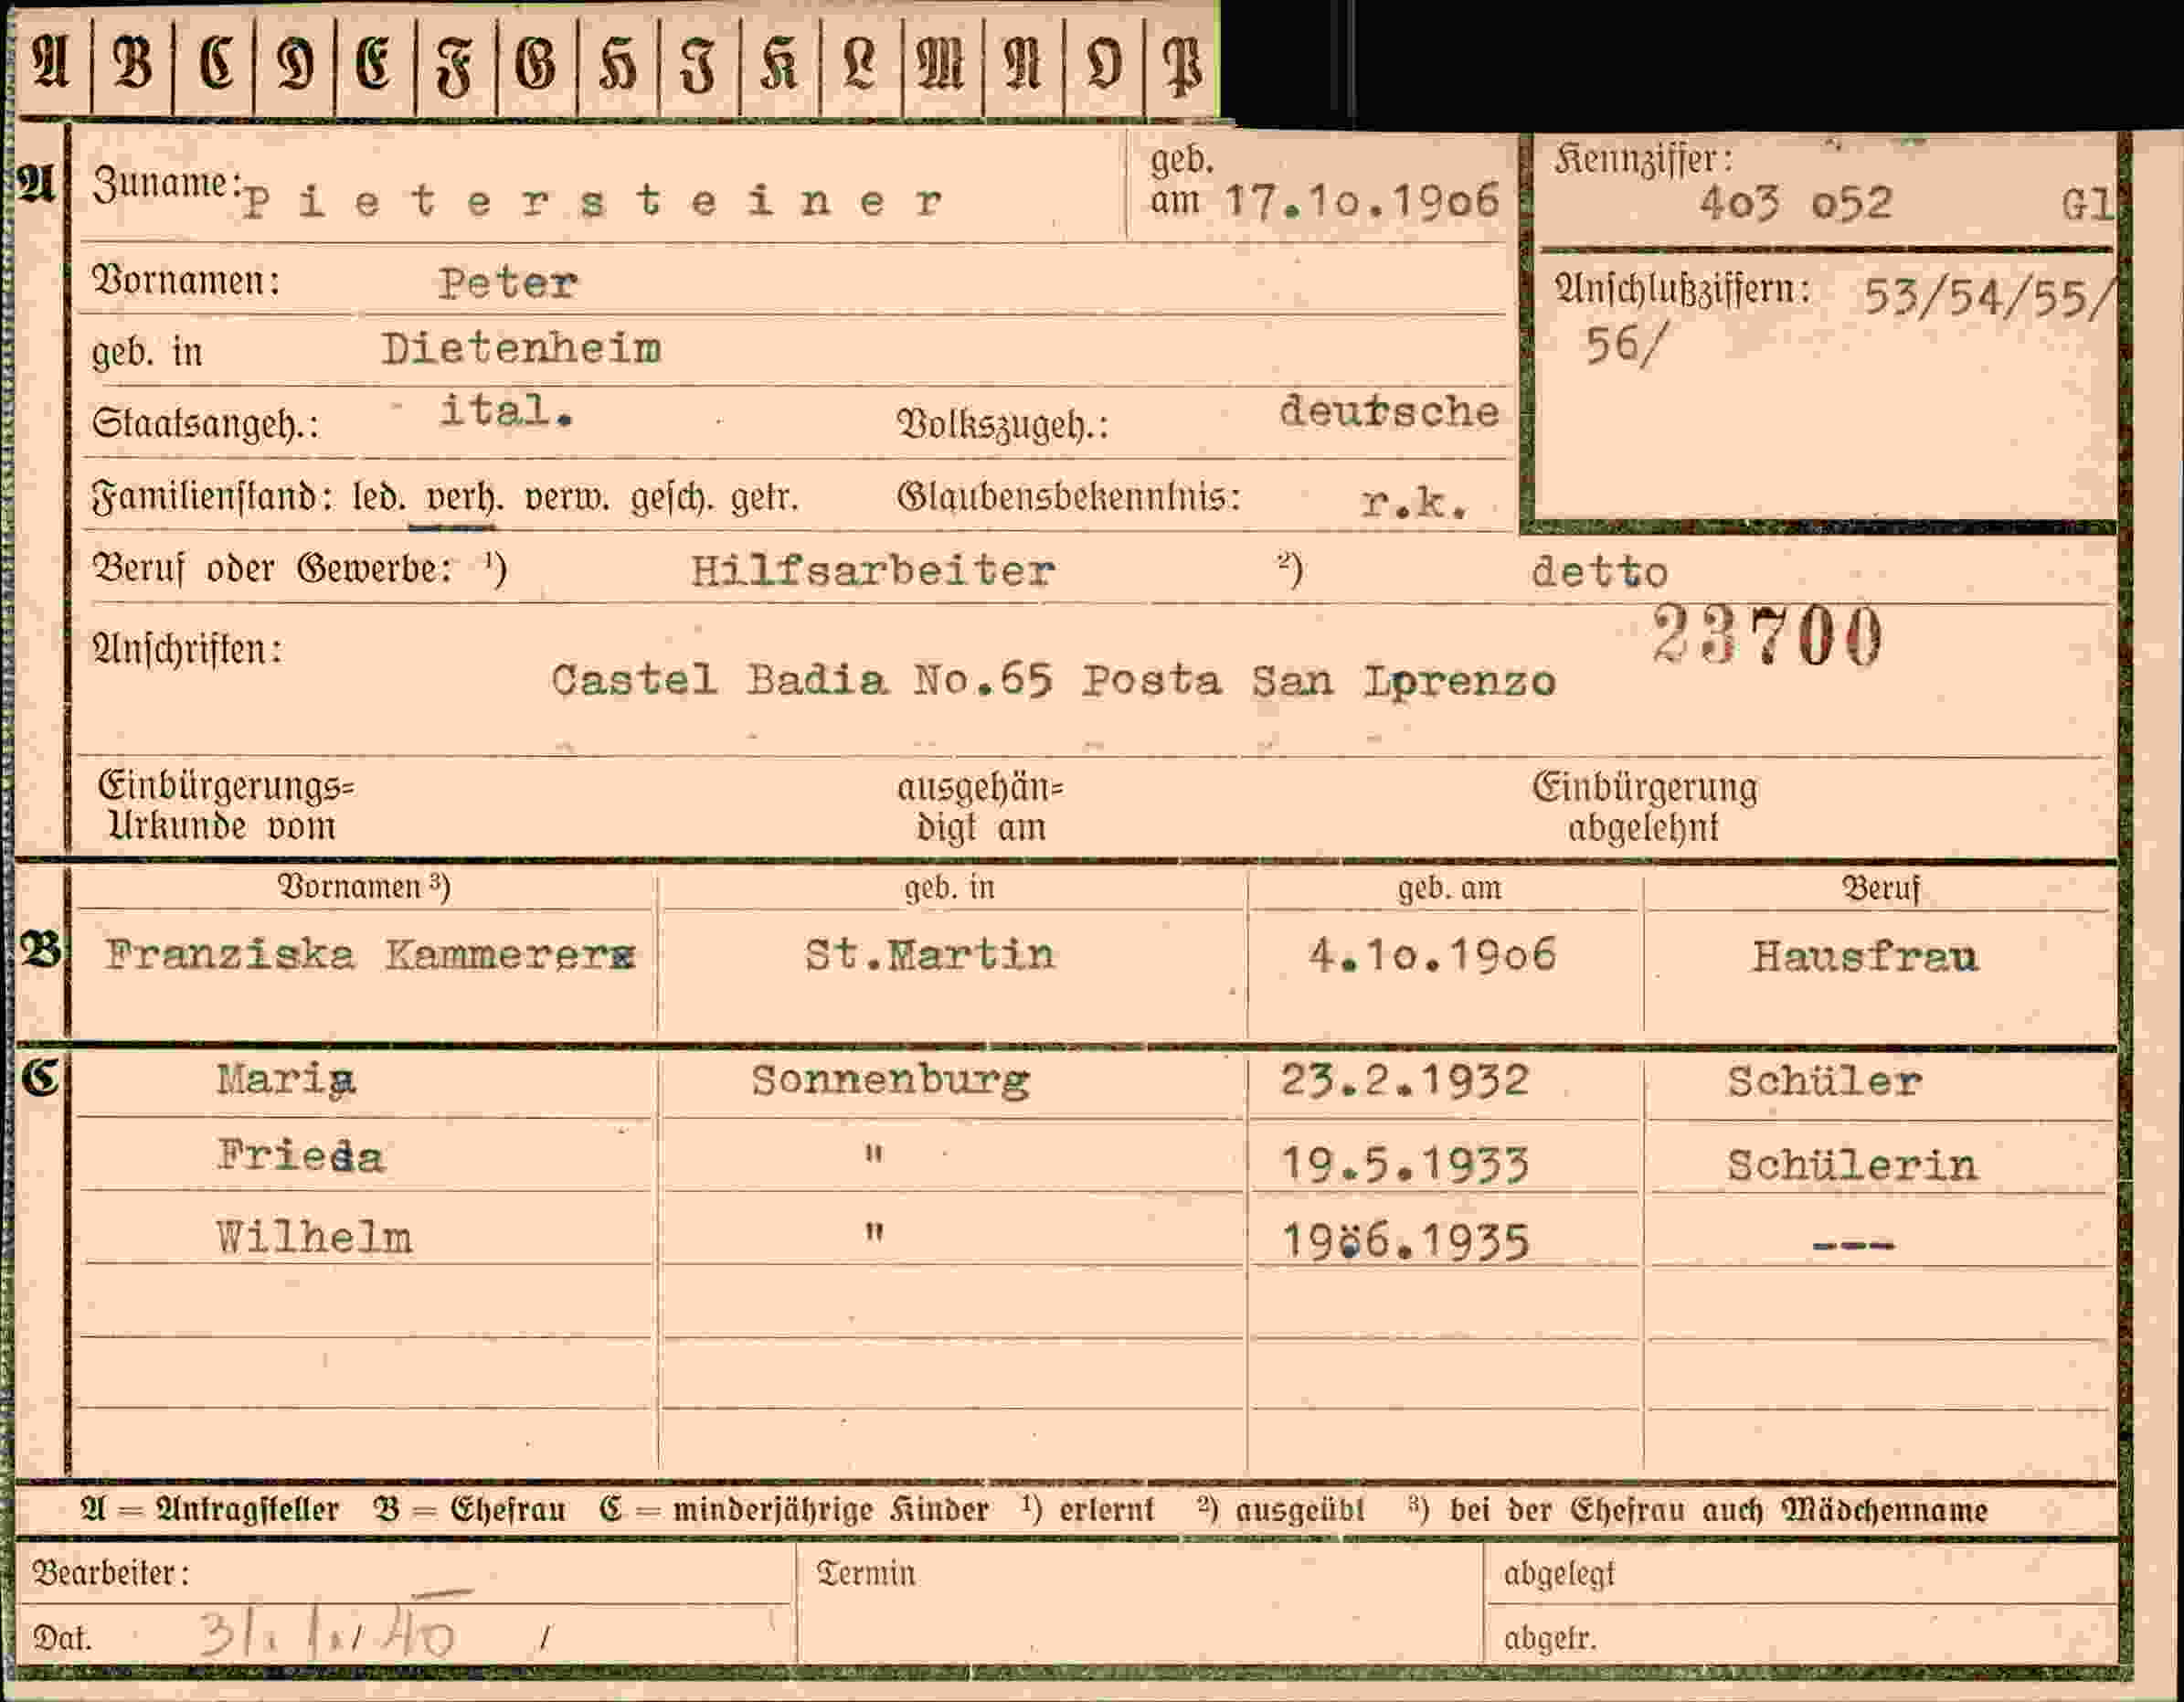Click child name Maria
The image size is (2184, 1702).
[x=286, y=1081]
